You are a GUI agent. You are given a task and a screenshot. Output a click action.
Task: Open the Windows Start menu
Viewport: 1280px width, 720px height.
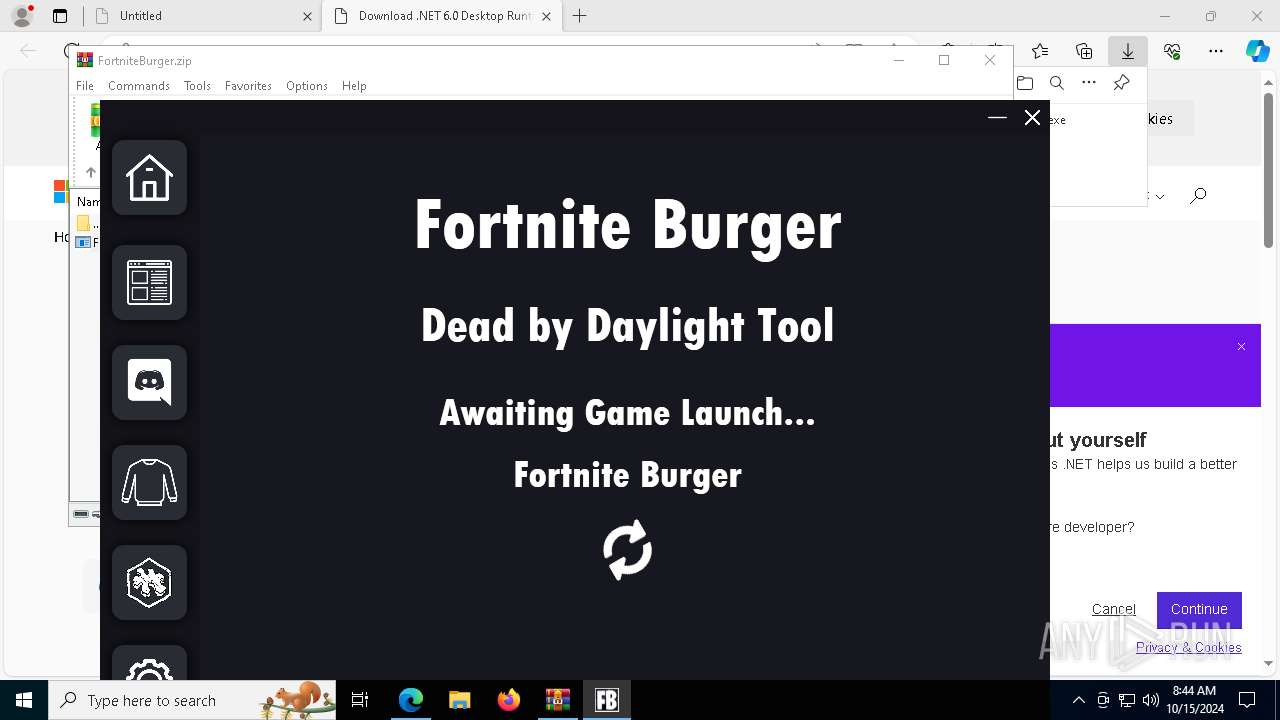[x=24, y=700]
